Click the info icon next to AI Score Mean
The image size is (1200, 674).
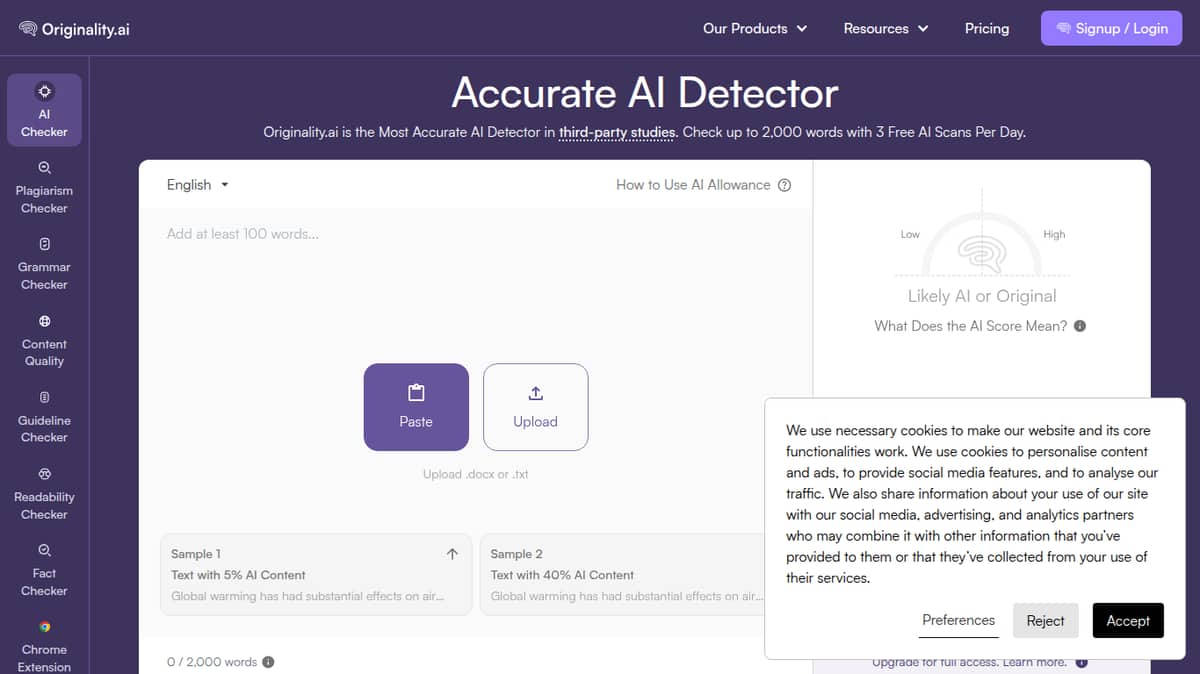1080,326
